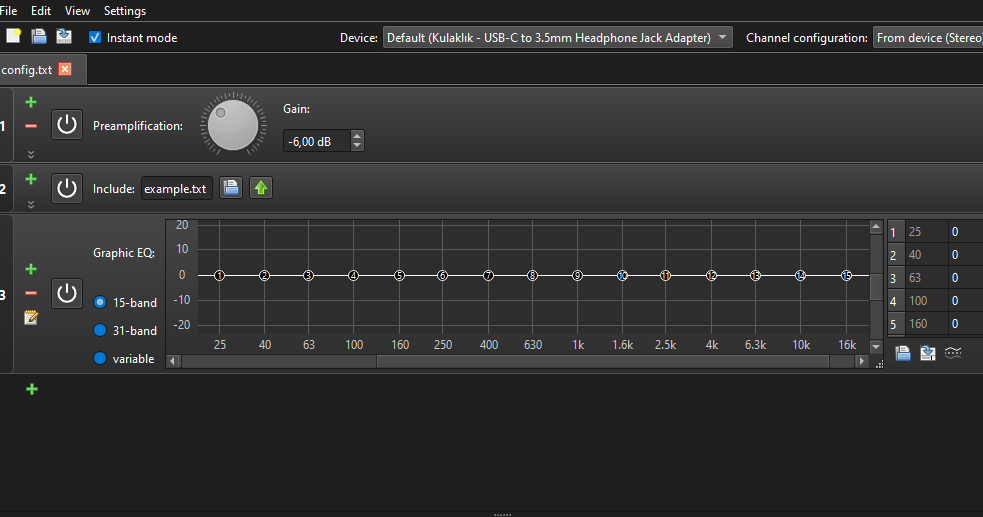The height and width of the screenshot is (517, 983).
Task: Select the gain cell for band 25
Action: pos(965,232)
